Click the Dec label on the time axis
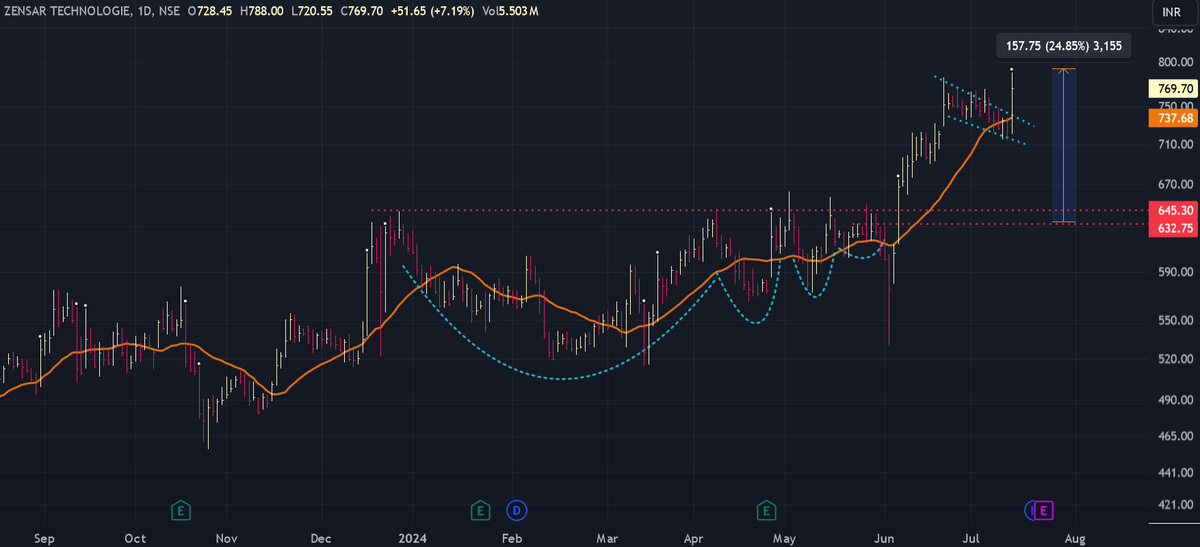The image size is (1200, 547). click(x=321, y=538)
